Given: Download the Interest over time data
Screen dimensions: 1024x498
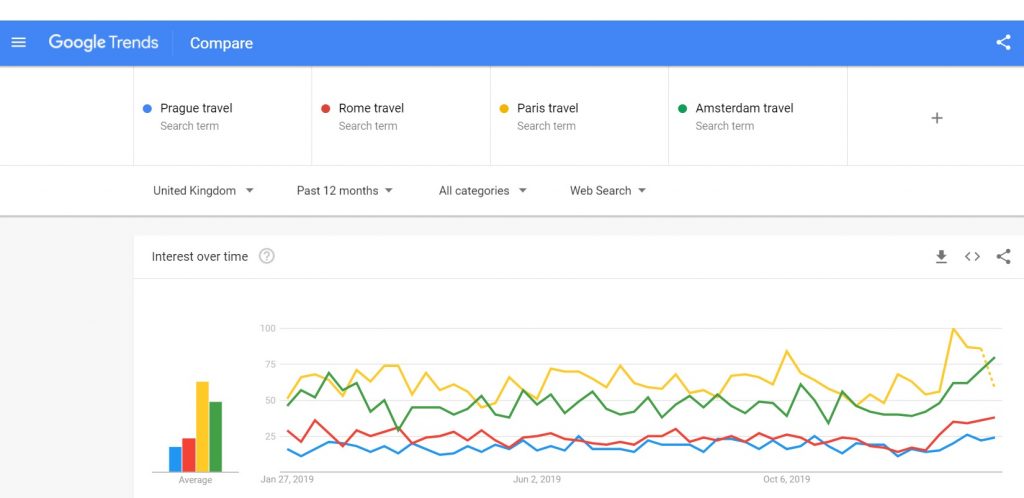Looking at the screenshot, I should pyautogui.click(x=941, y=257).
